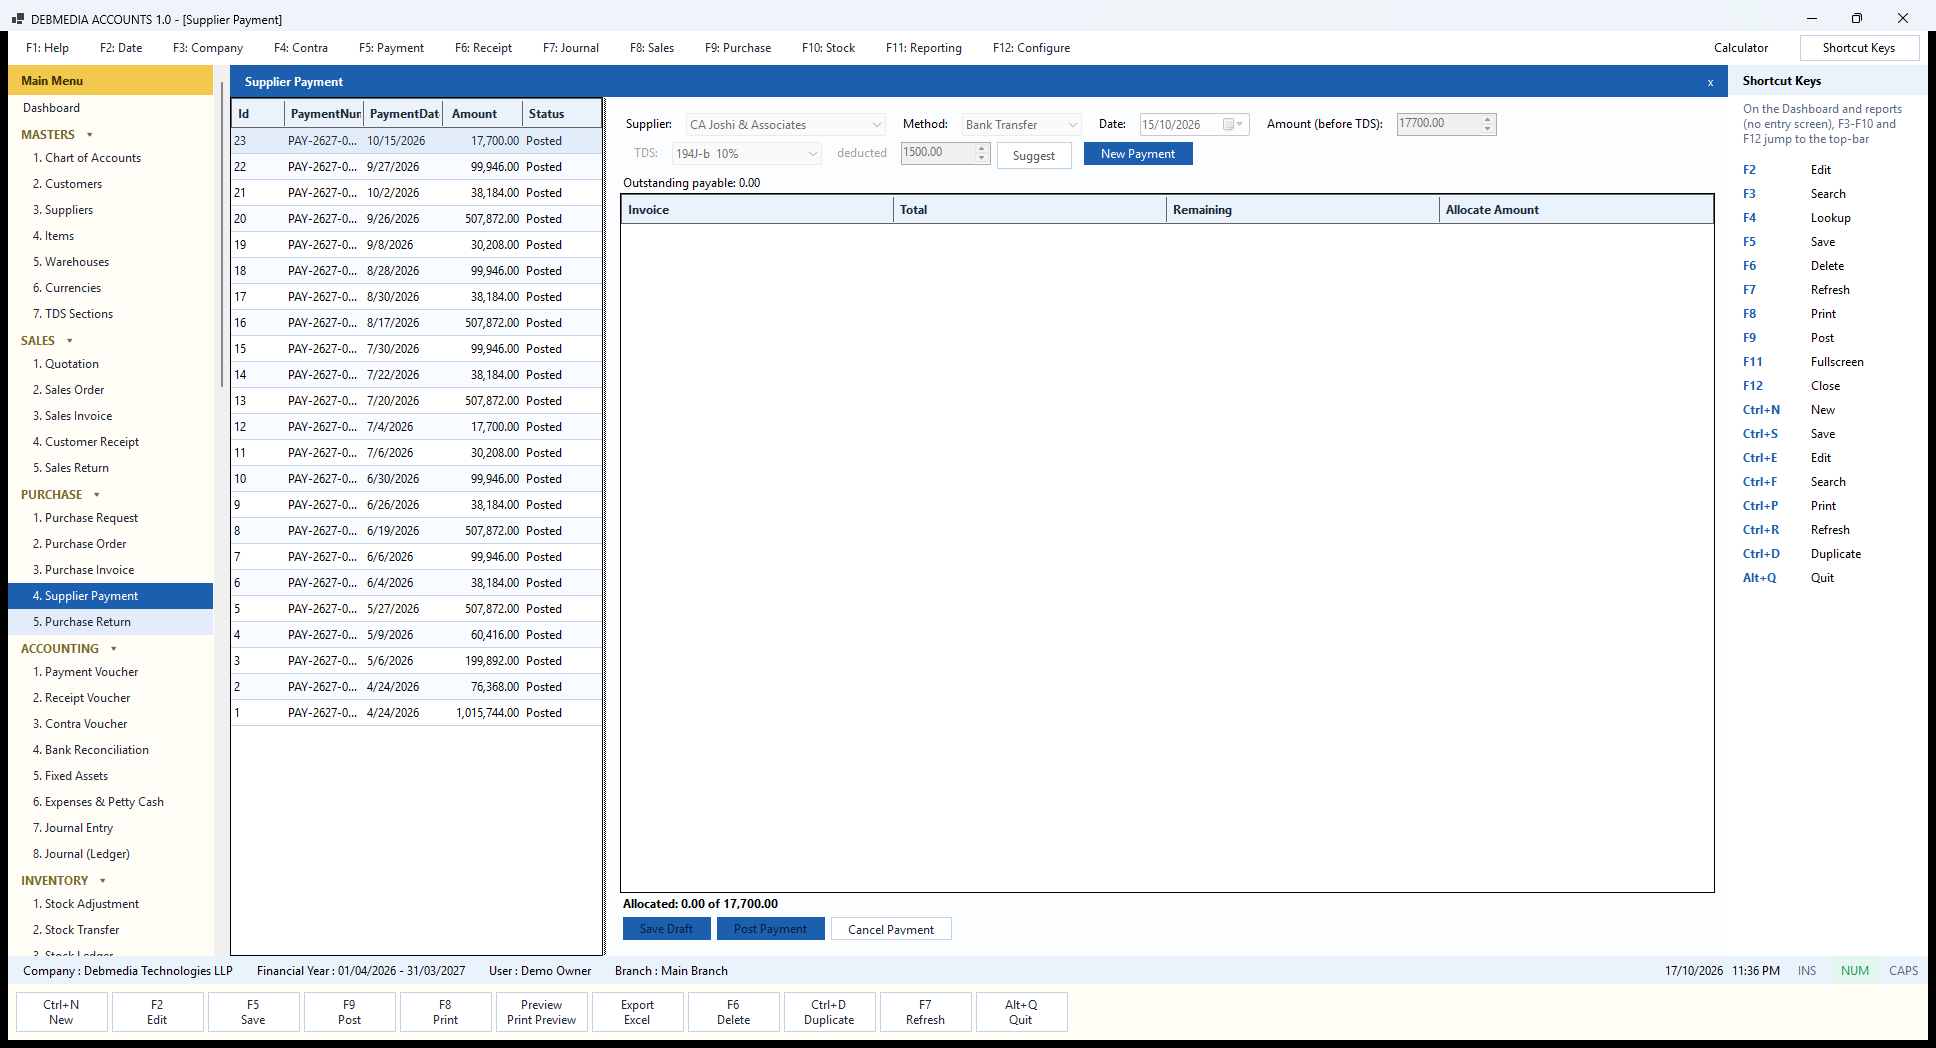Click the New Payment button
Screen dimensions: 1936x1048
(x=1138, y=154)
